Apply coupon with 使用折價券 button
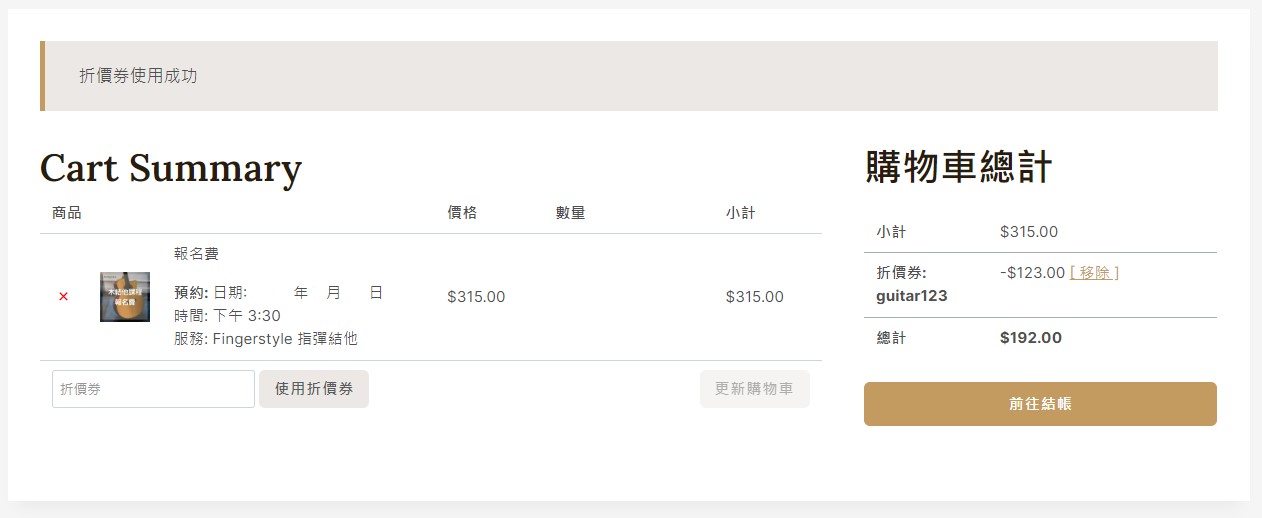Screen dimensions: 1262x518 click(314, 389)
